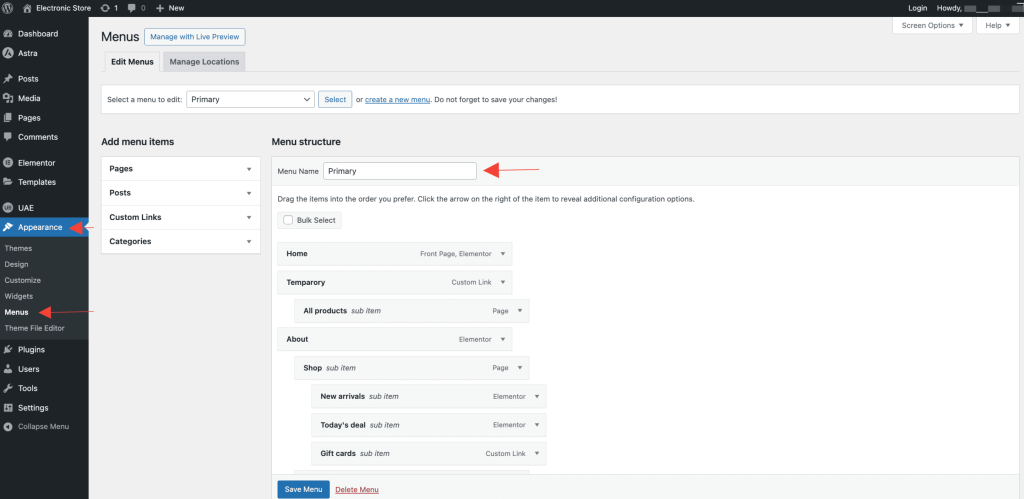Open comments bubble icon in admin bar
The image size is (1024, 499).
click(132, 7)
